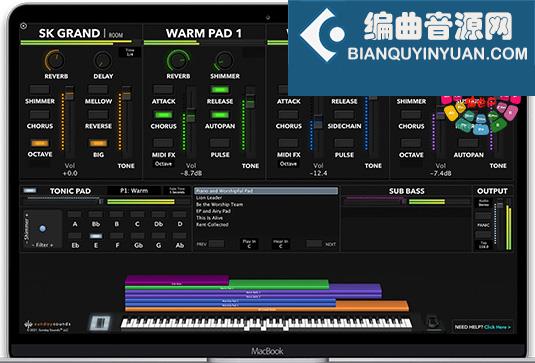
Task: Click the purple top key range bar
Action: [x=177, y=280]
